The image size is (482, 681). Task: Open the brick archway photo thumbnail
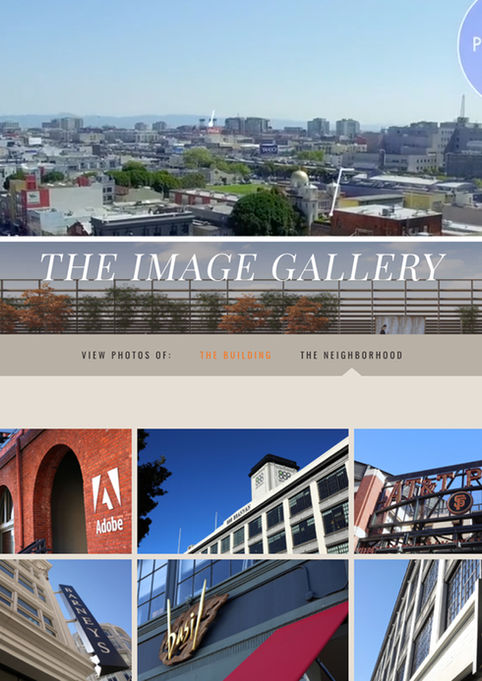pos(66,491)
